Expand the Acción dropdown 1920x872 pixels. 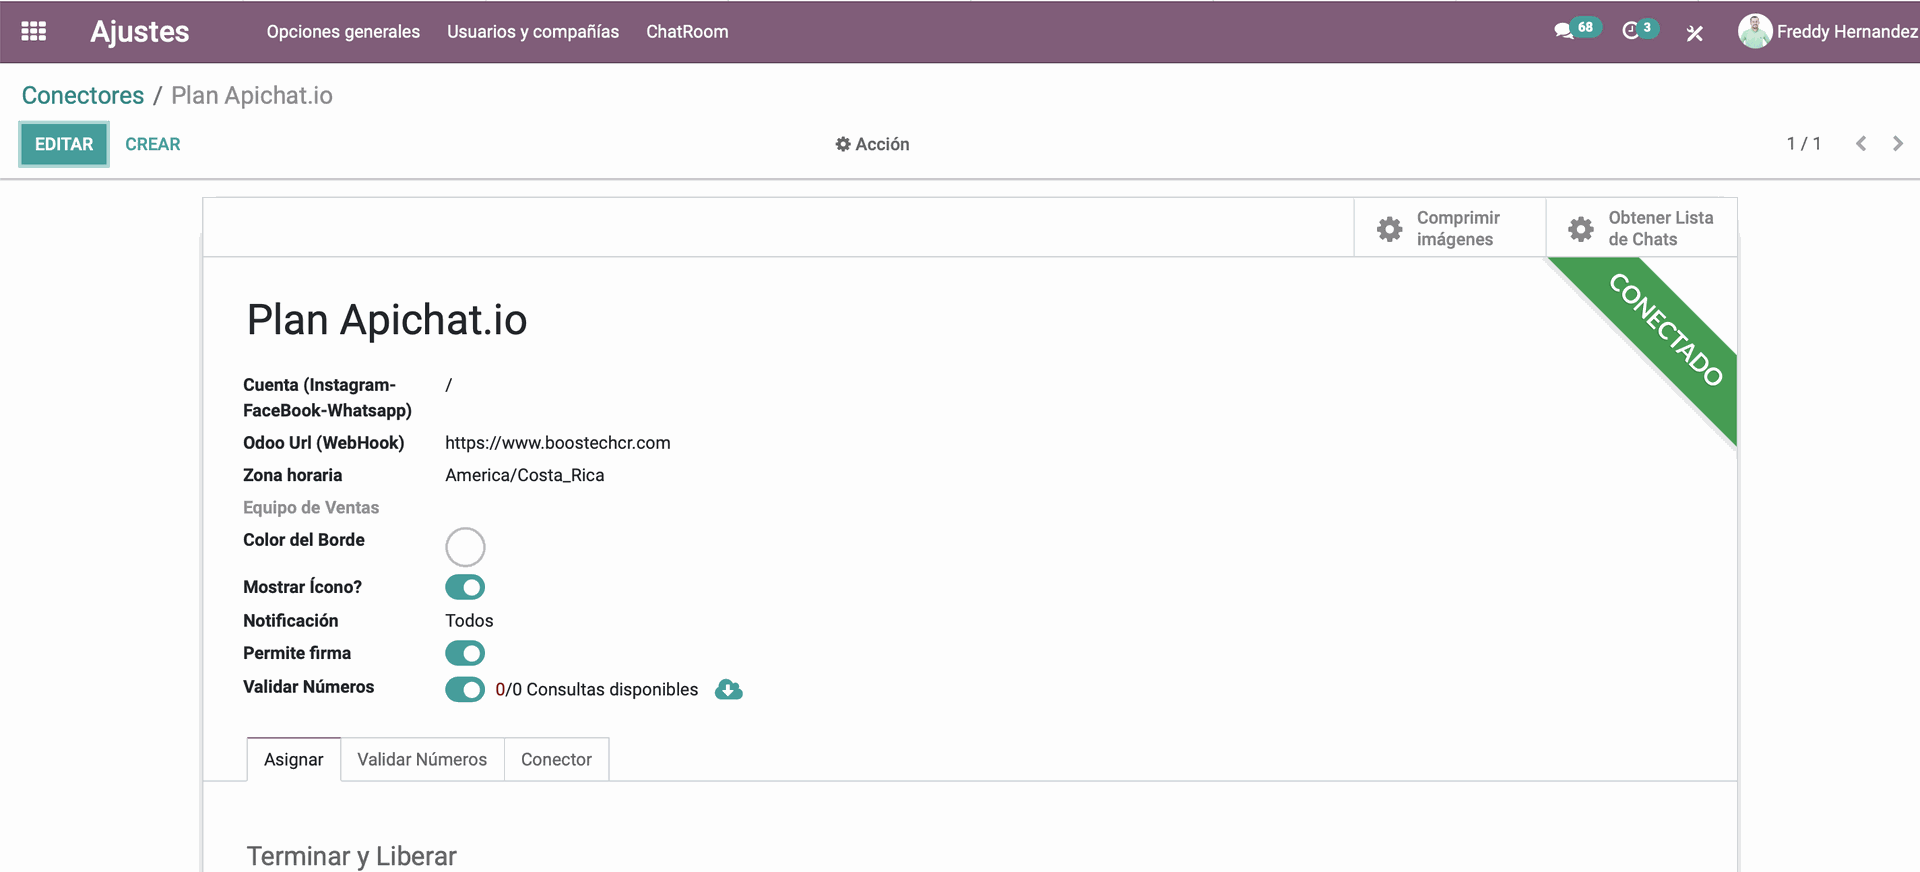tap(872, 144)
